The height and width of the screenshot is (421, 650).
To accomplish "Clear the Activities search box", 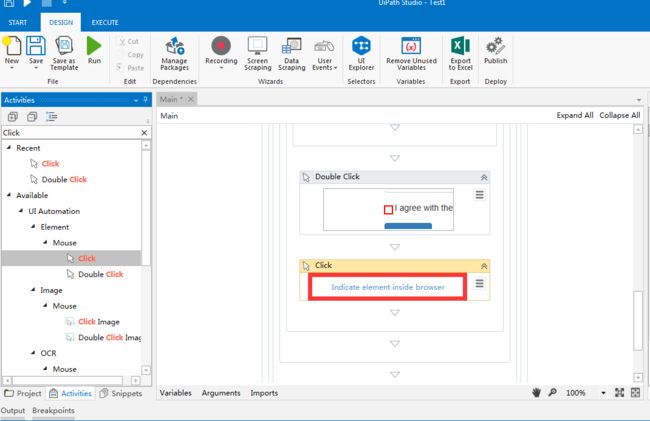I will 144,133.
